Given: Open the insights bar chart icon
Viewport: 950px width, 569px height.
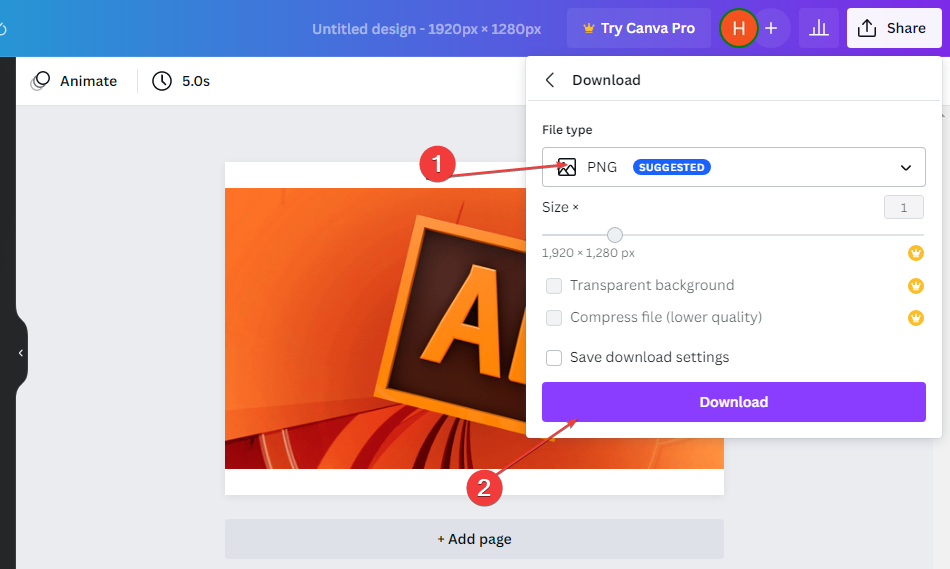Looking at the screenshot, I should click(819, 28).
